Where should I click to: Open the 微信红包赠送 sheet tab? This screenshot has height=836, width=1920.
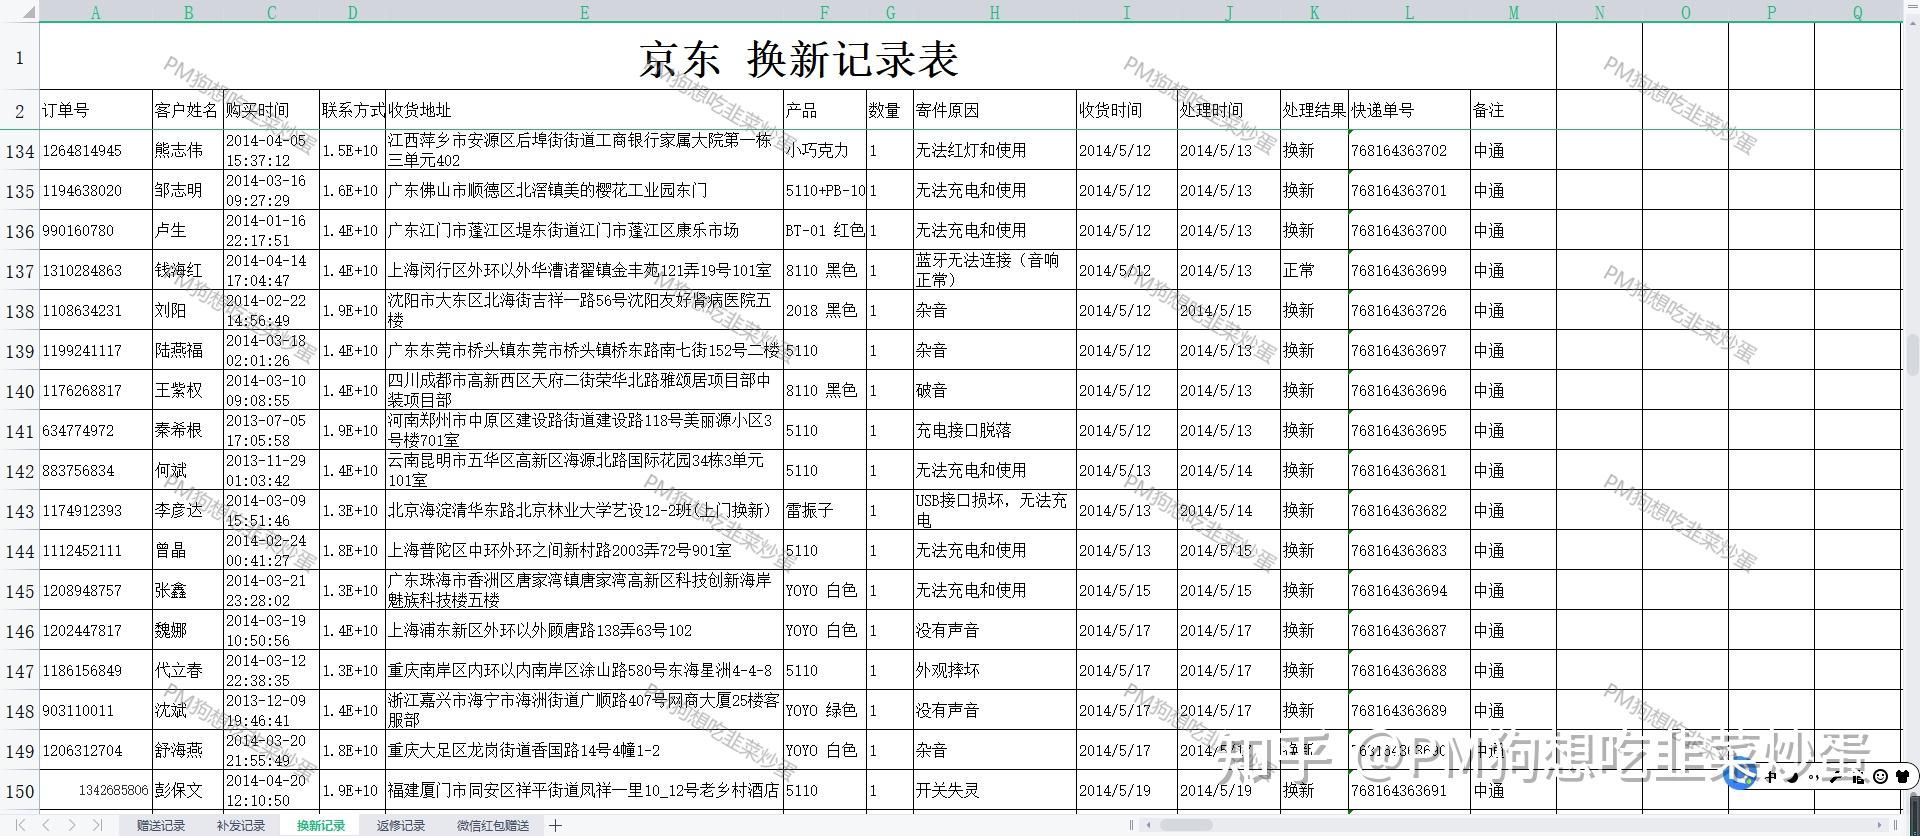tap(493, 825)
